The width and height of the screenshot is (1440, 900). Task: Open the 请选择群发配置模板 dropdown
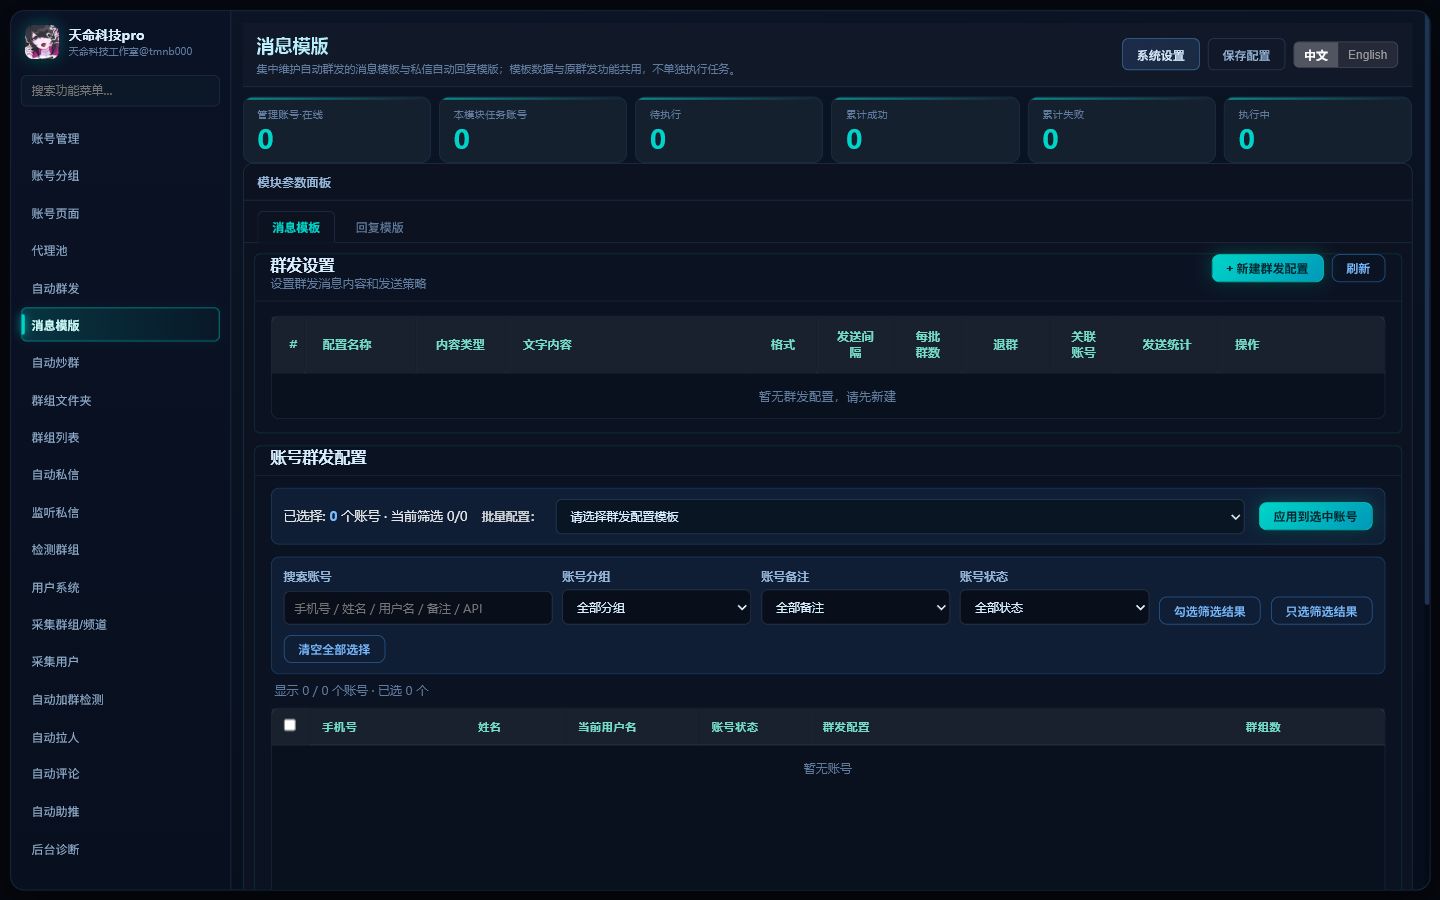point(900,517)
